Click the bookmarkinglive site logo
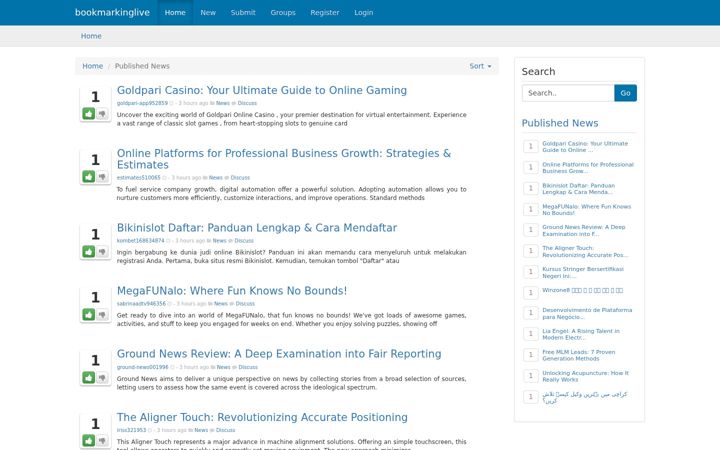This screenshot has width=720, height=450. pos(112,12)
